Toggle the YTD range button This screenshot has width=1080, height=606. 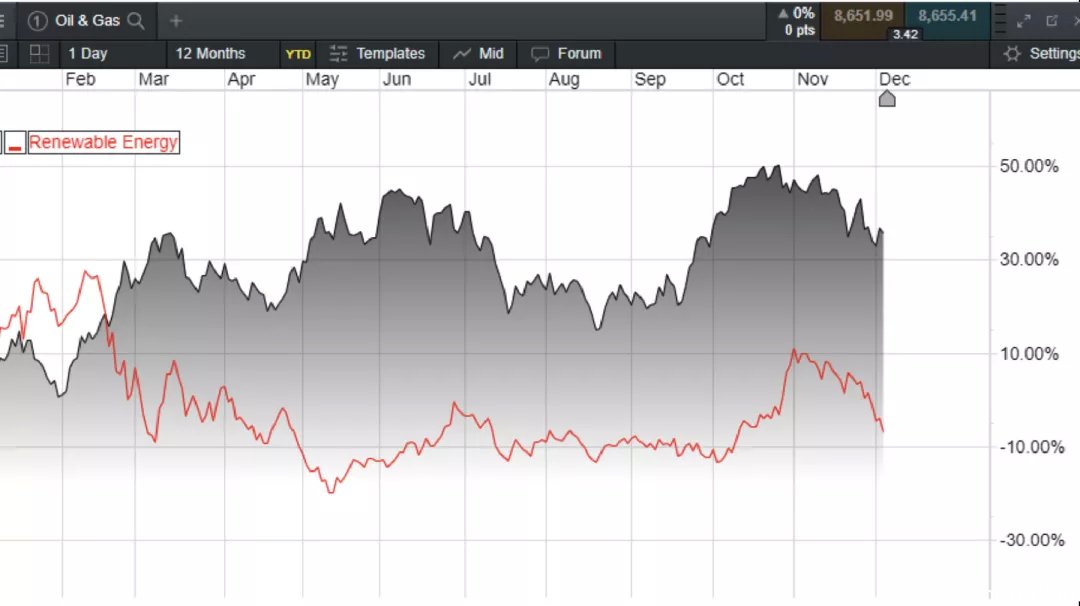tap(298, 54)
